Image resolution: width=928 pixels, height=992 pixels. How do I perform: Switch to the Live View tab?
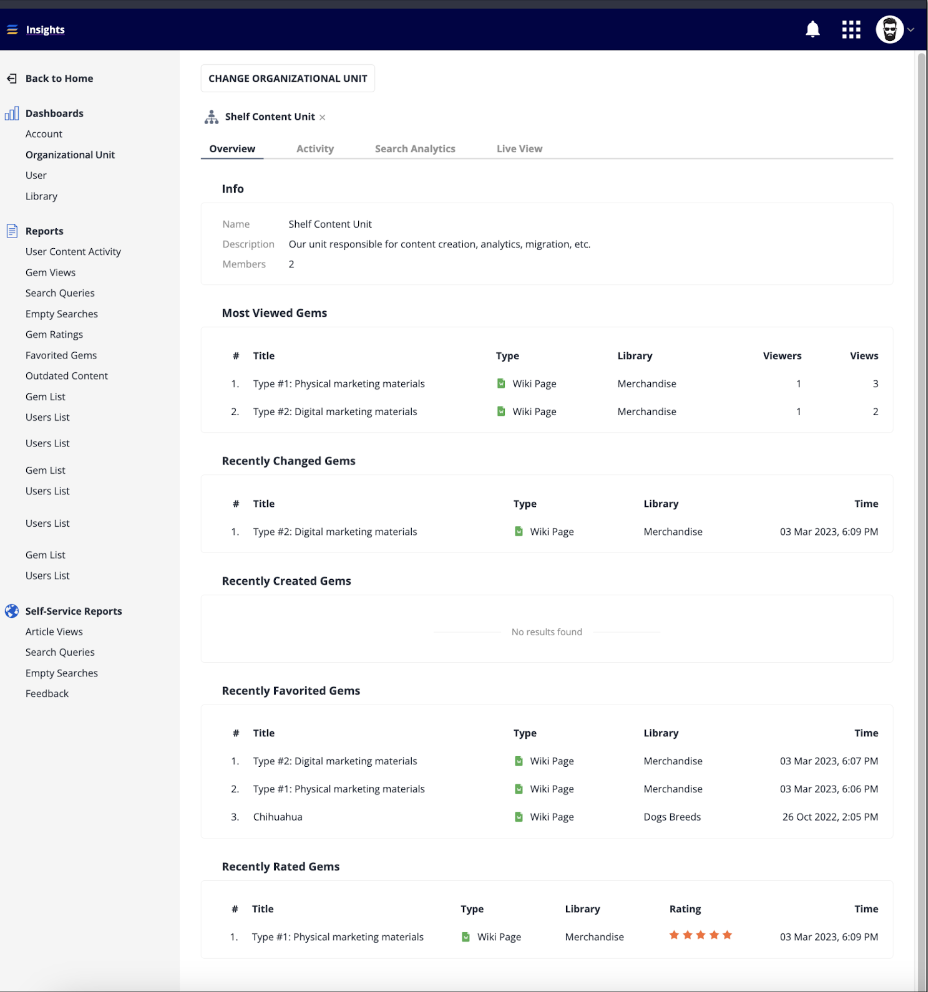click(x=519, y=149)
